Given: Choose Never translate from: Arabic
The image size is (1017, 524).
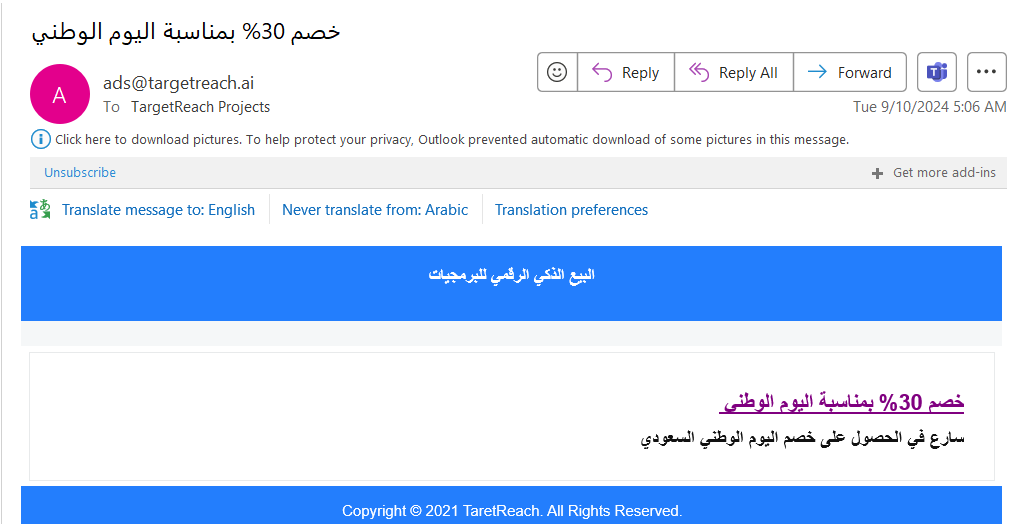Looking at the screenshot, I should coord(375,210).
